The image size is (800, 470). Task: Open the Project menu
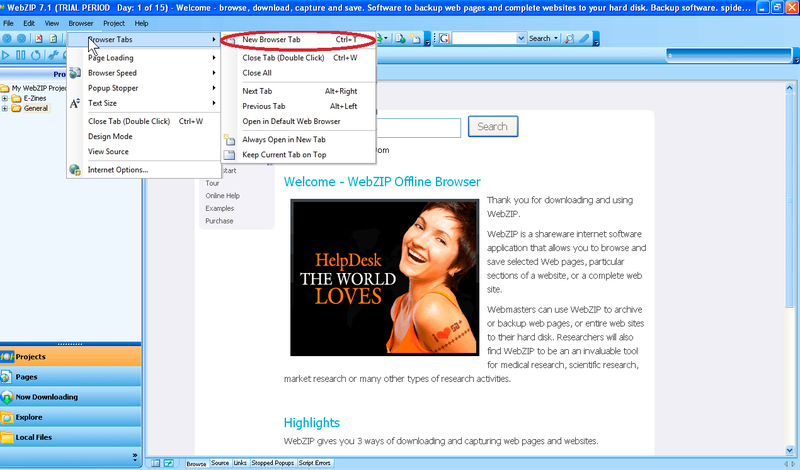point(113,23)
